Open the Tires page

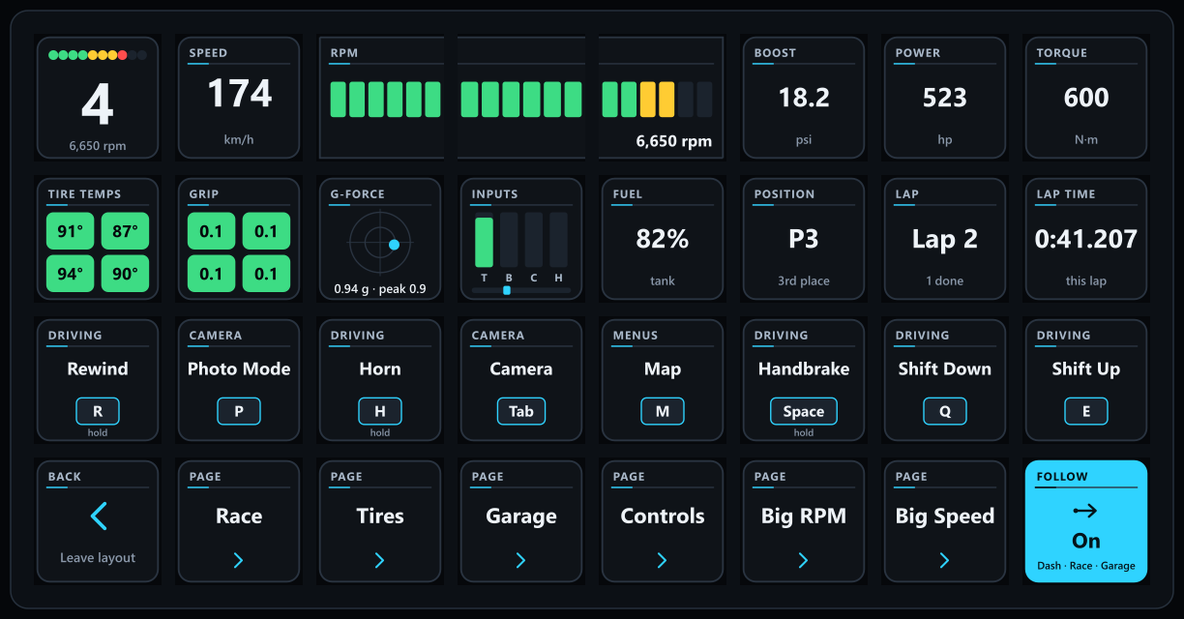click(x=380, y=522)
